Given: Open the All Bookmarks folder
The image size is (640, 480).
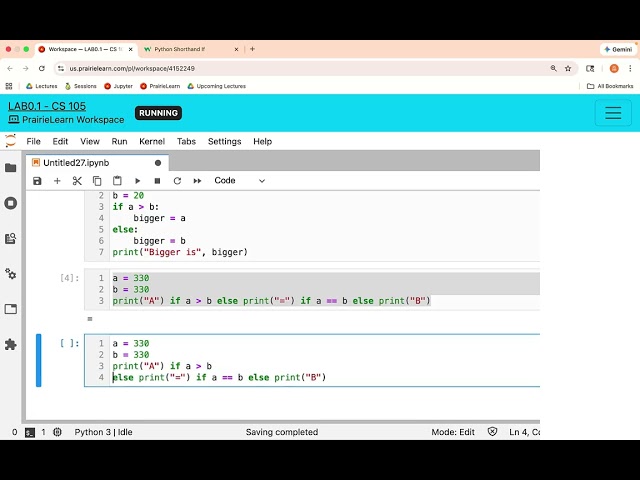Looking at the screenshot, I should [610, 86].
